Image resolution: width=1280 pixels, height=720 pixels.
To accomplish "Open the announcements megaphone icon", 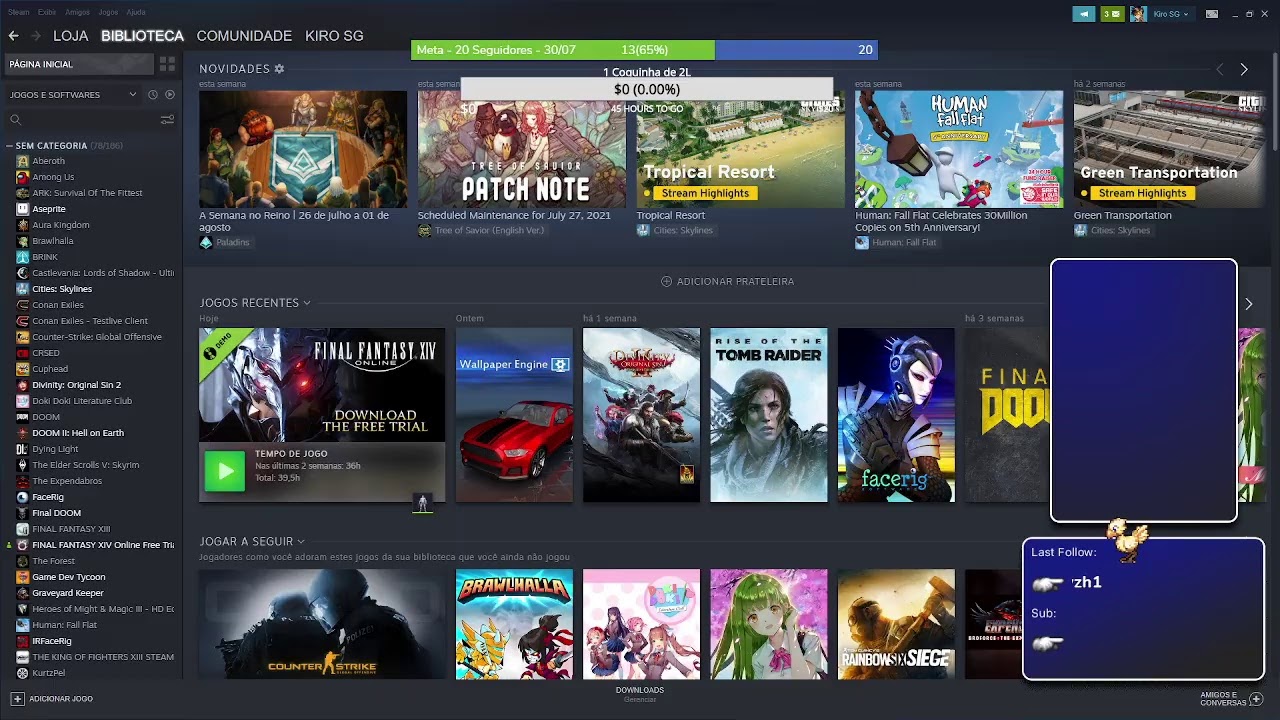I will pos(1084,14).
